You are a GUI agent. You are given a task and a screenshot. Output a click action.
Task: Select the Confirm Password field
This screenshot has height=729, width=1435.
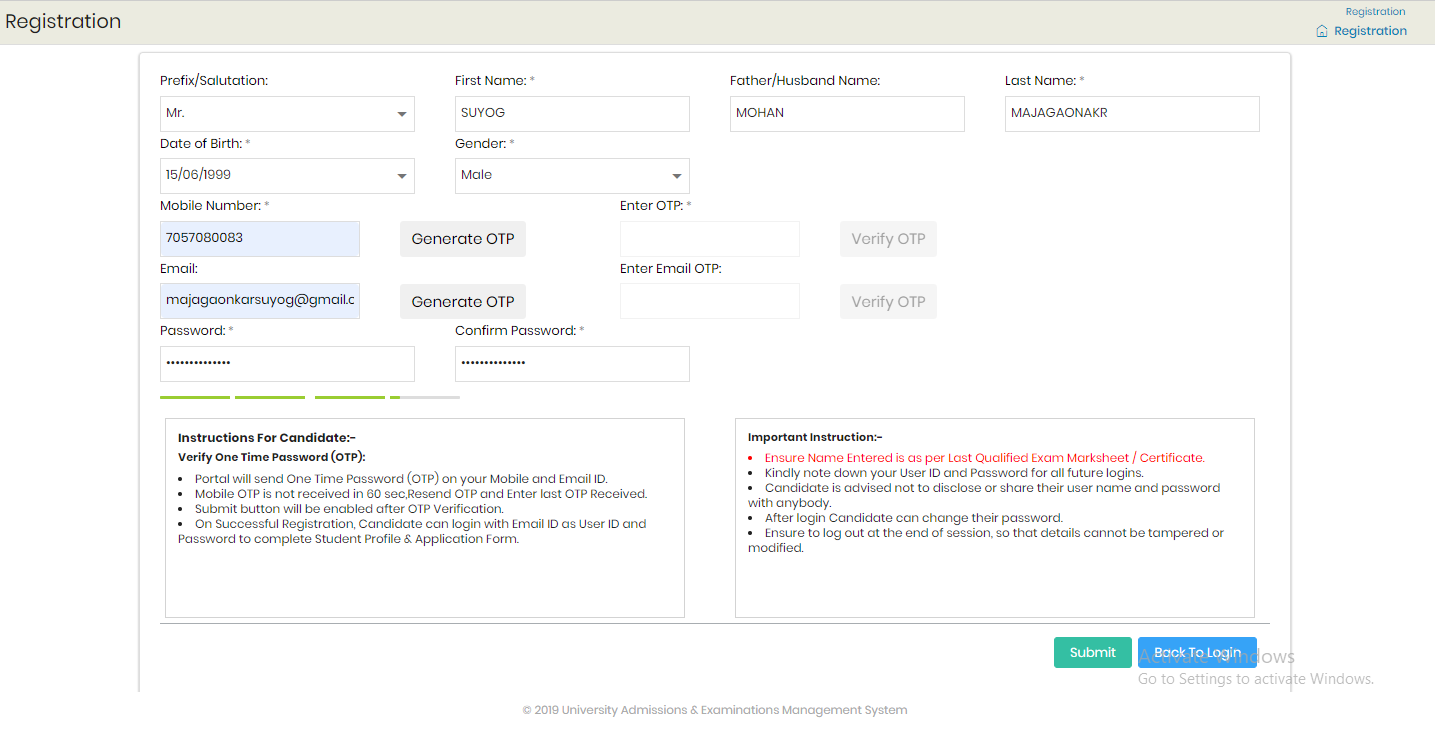[572, 364]
